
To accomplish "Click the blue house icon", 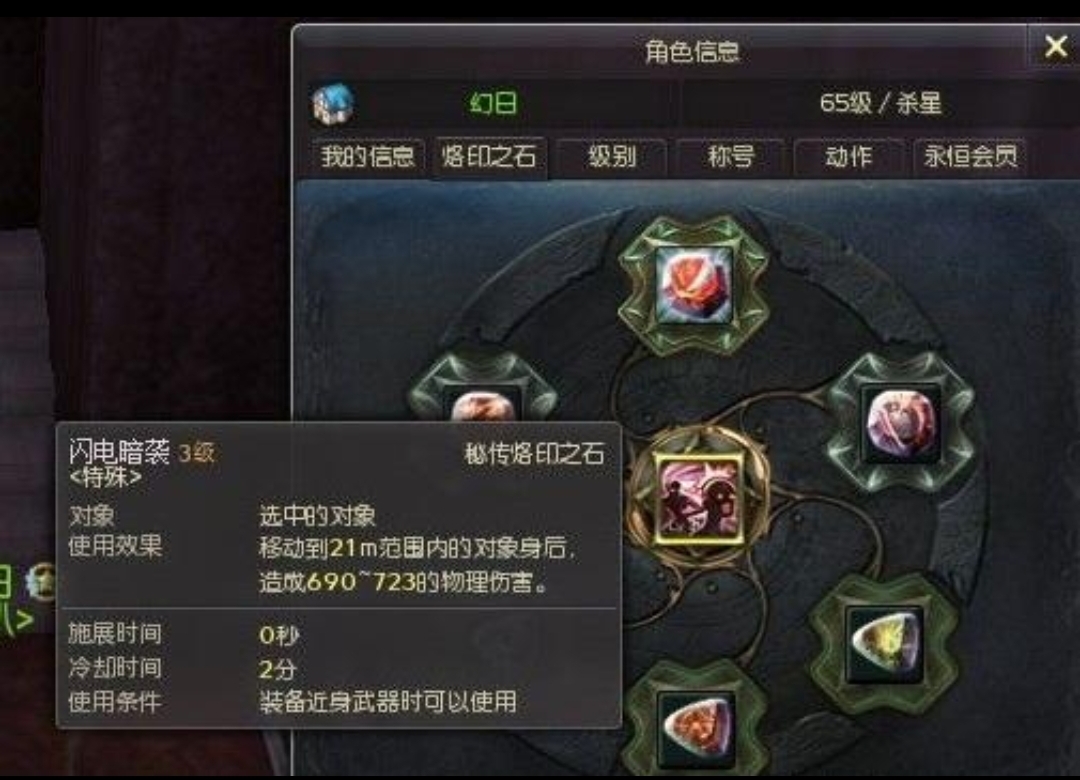I will coord(333,104).
